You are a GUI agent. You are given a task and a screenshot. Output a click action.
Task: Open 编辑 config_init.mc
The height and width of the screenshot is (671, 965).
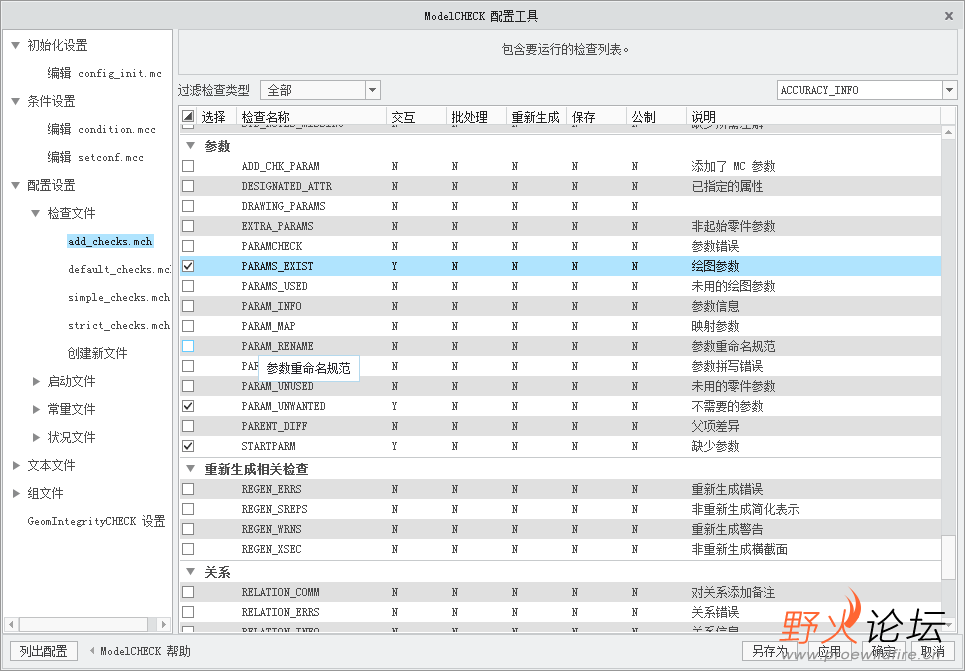pyautogui.click(x=105, y=73)
